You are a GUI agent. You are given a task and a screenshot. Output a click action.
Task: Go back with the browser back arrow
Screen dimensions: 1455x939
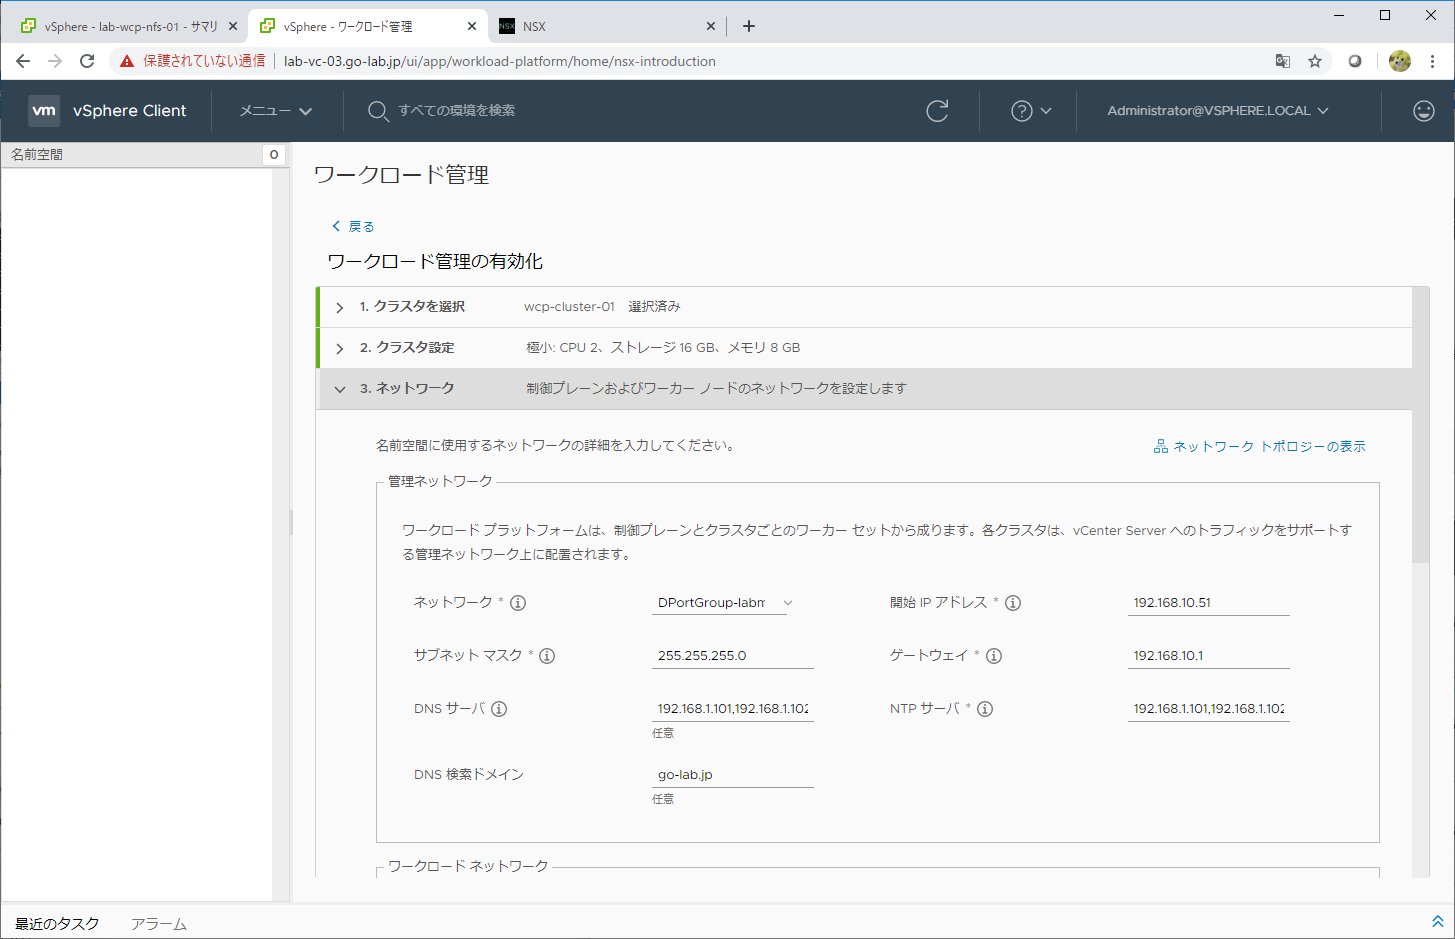pos(23,61)
